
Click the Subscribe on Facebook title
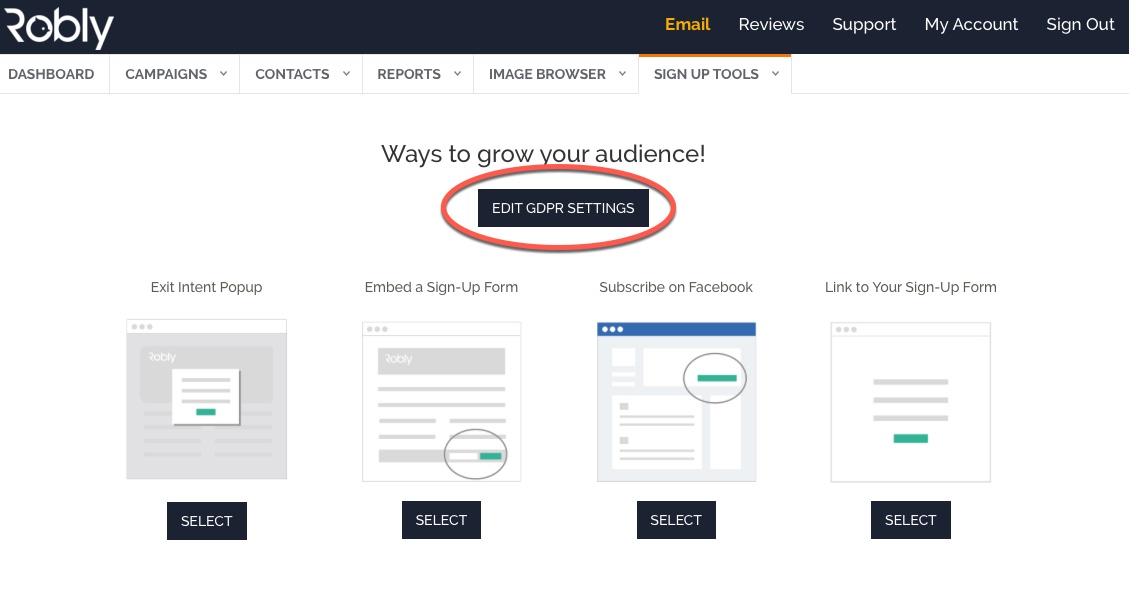click(x=676, y=287)
